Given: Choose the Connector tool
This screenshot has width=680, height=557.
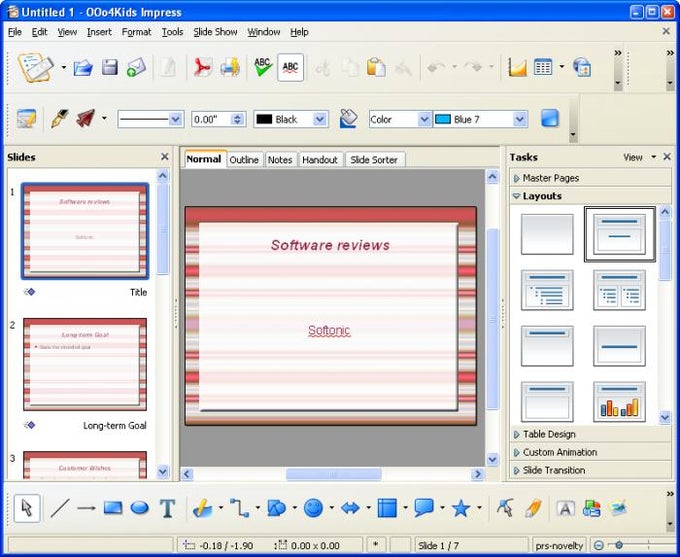Looking at the screenshot, I should click(239, 508).
